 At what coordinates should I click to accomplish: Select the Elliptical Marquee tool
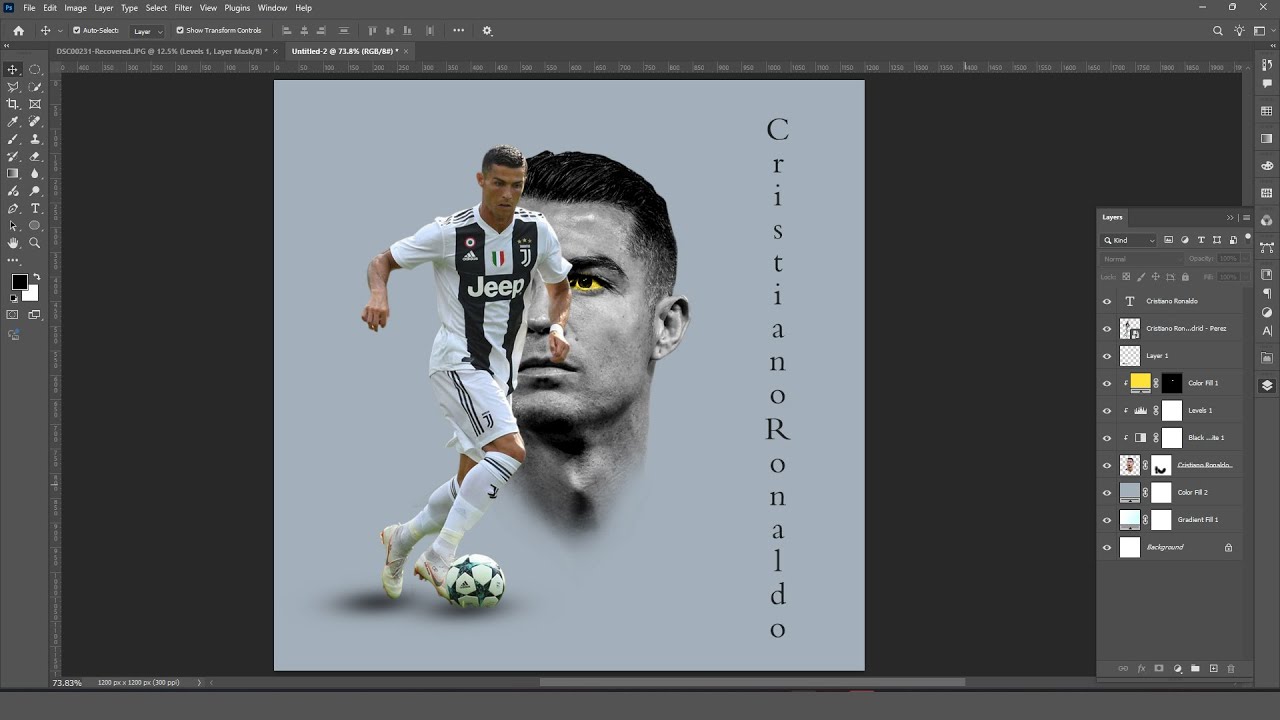pos(35,69)
